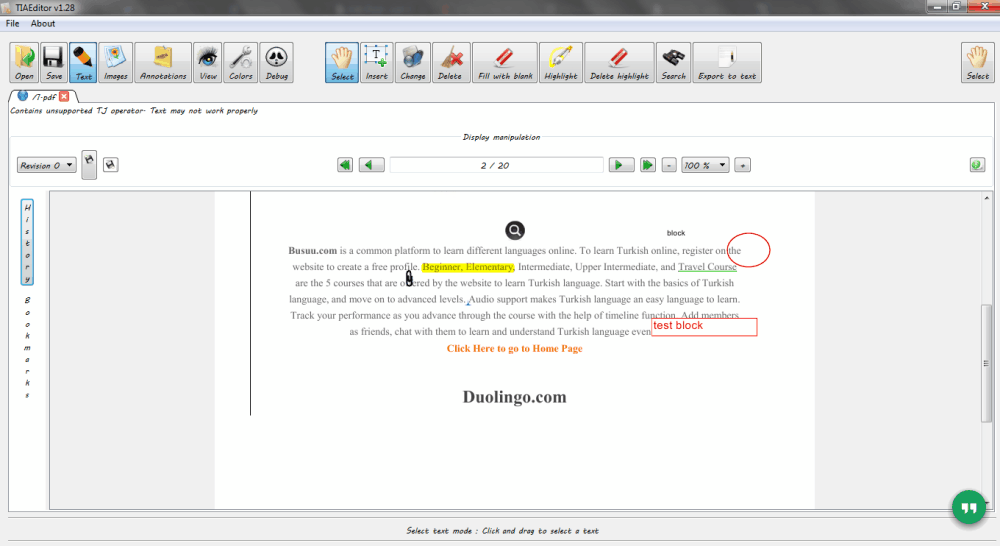The height and width of the screenshot is (546, 1000).
Task: Click the Select hand button at far right
Action: click(978, 63)
